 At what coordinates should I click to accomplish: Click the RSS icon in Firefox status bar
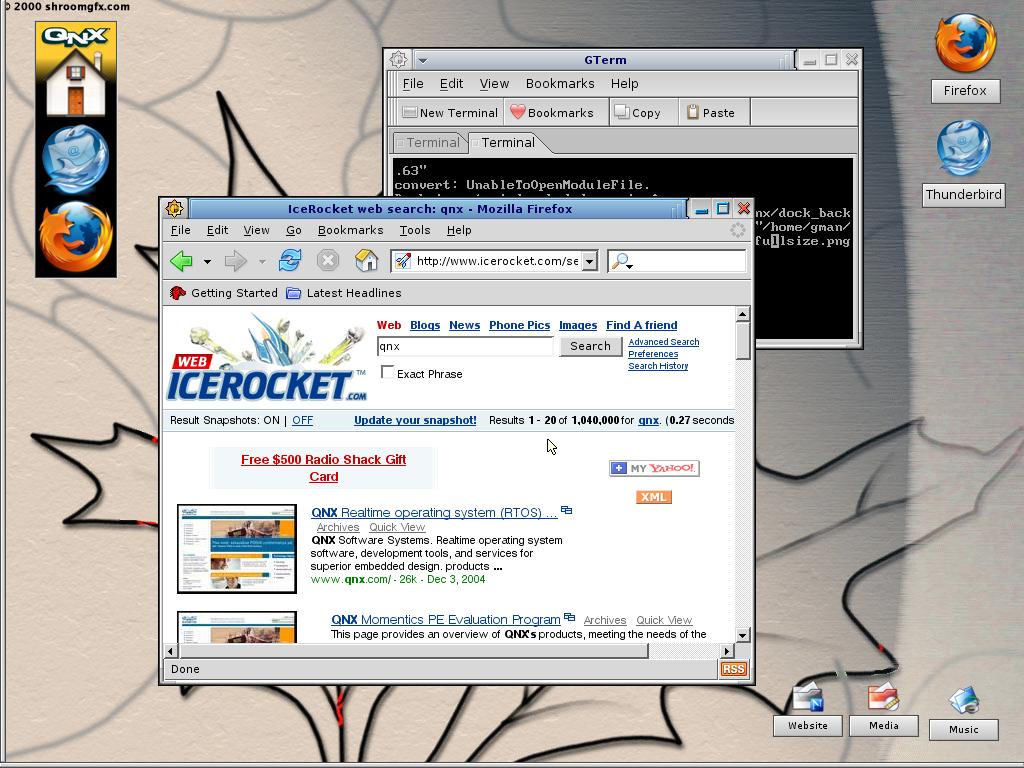pyautogui.click(x=733, y=669)
